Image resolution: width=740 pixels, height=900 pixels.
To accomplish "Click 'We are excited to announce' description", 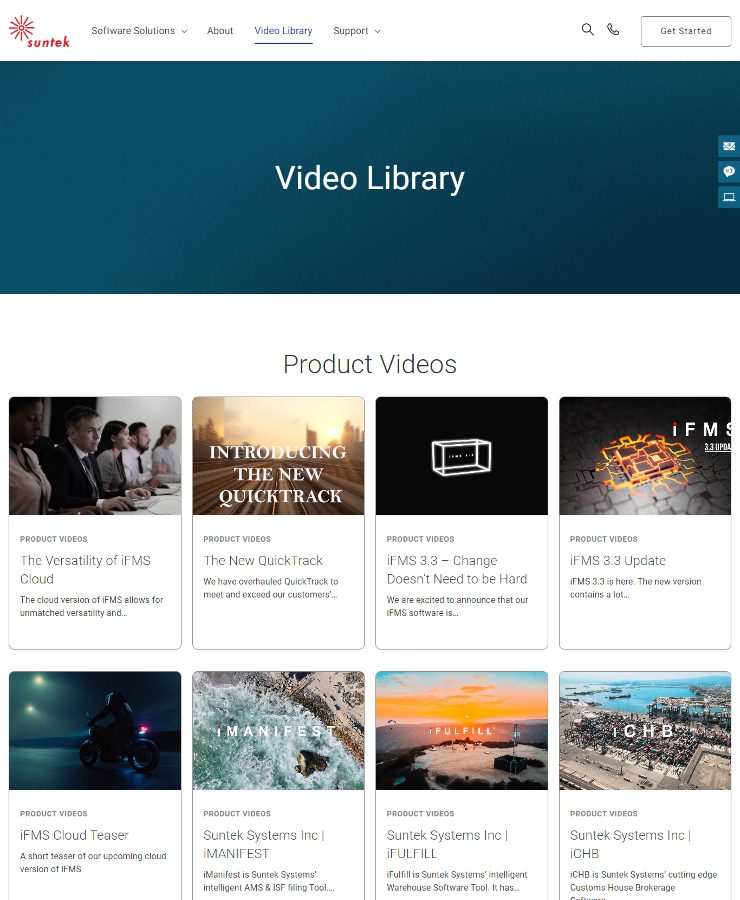I will [x=457, y=607].
